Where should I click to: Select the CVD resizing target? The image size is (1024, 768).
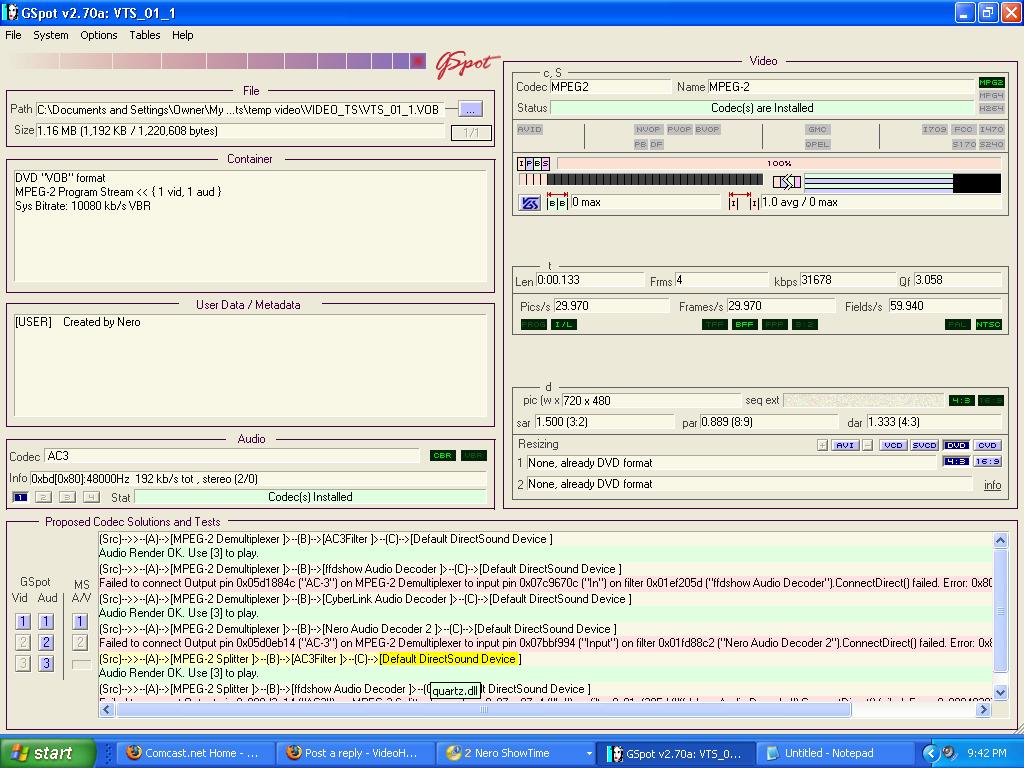[x=987, y=445]
